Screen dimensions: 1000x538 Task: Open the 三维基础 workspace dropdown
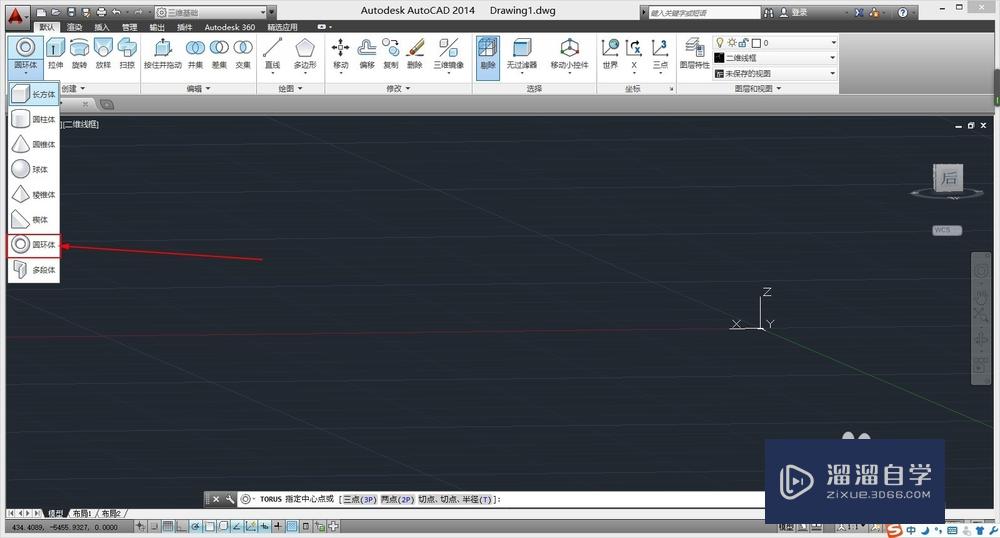click(262, 12)
